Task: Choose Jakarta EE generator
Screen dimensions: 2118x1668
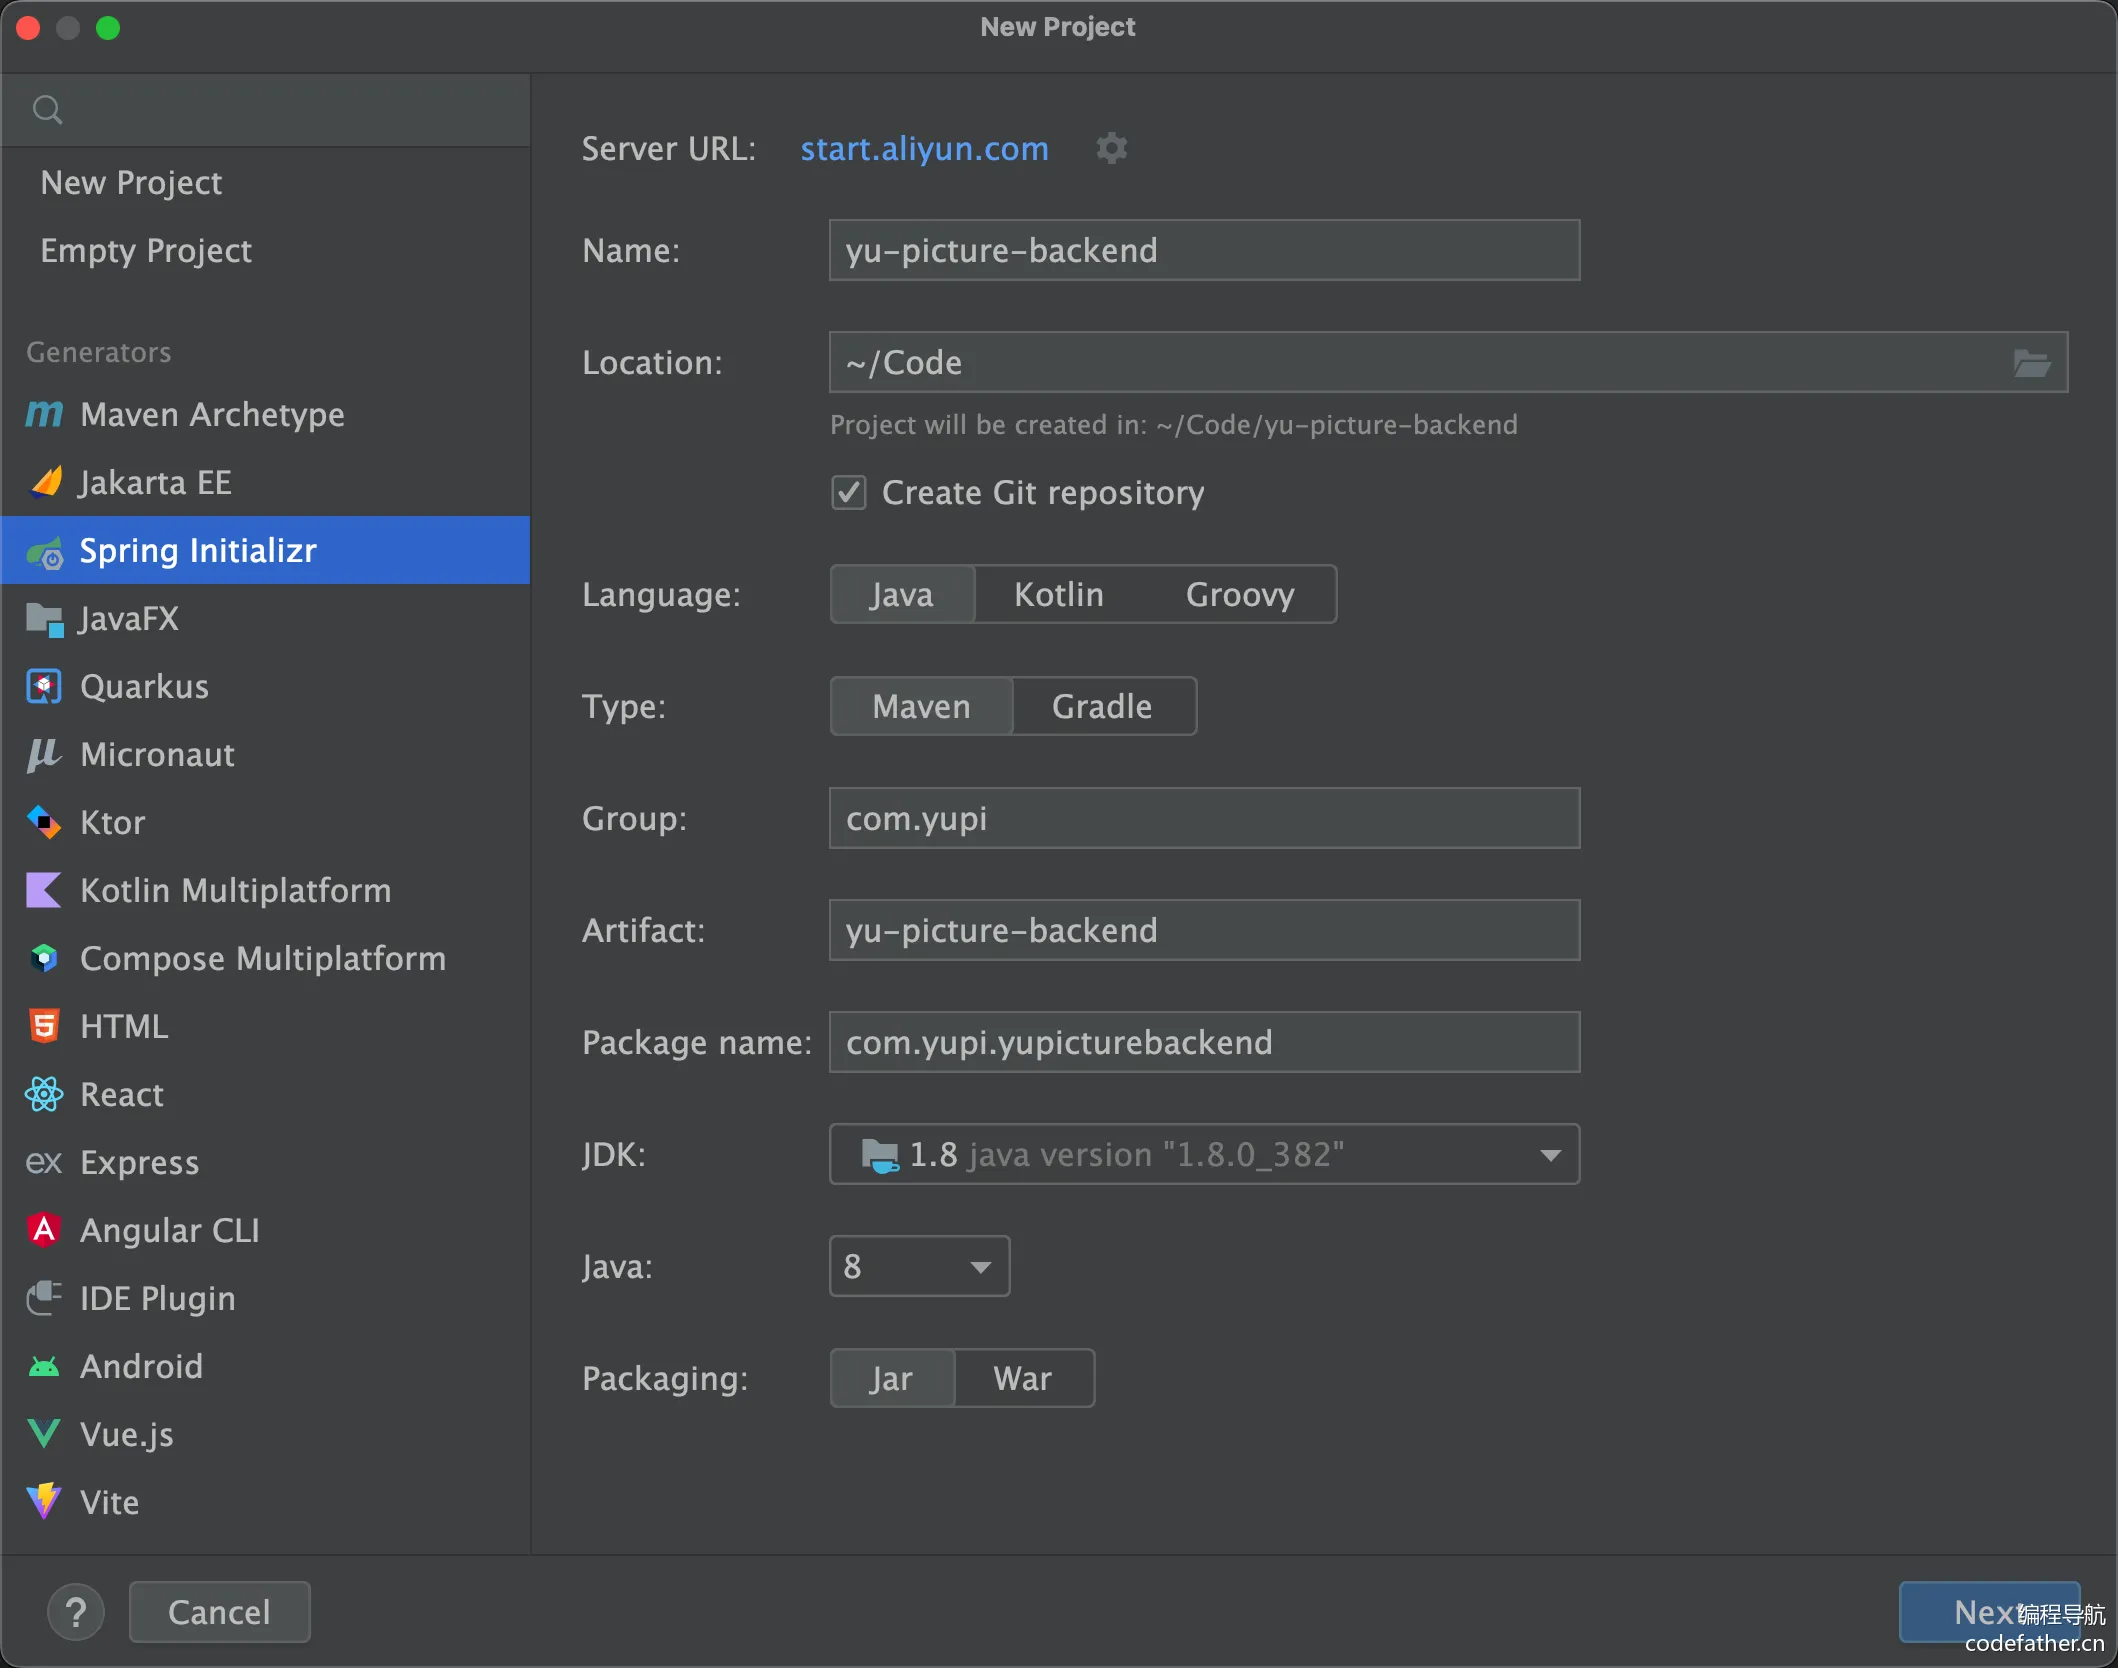Action: click(x=266, y=482)
